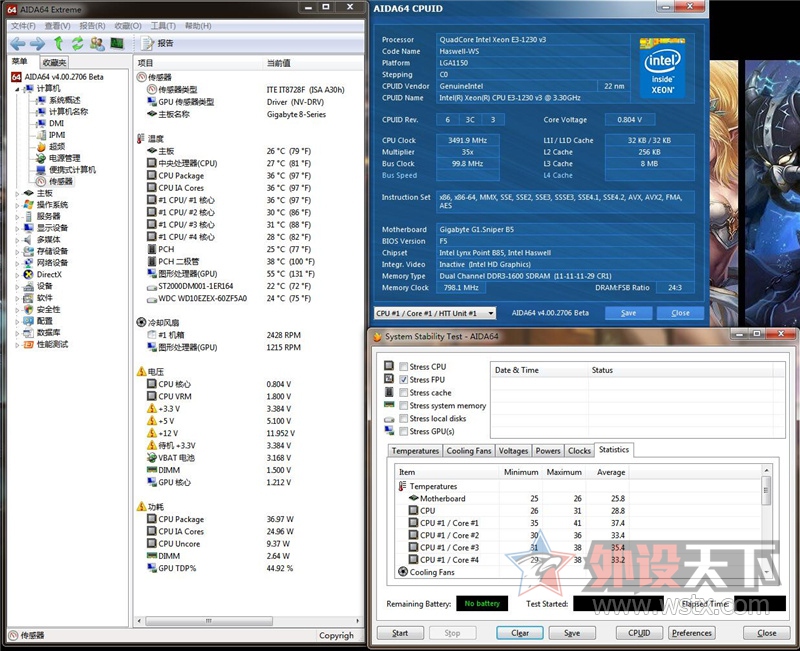This screenshot has height=651, width=800.
Task: Select the 超频 overclock tree item
Action: tap(57, 146)
